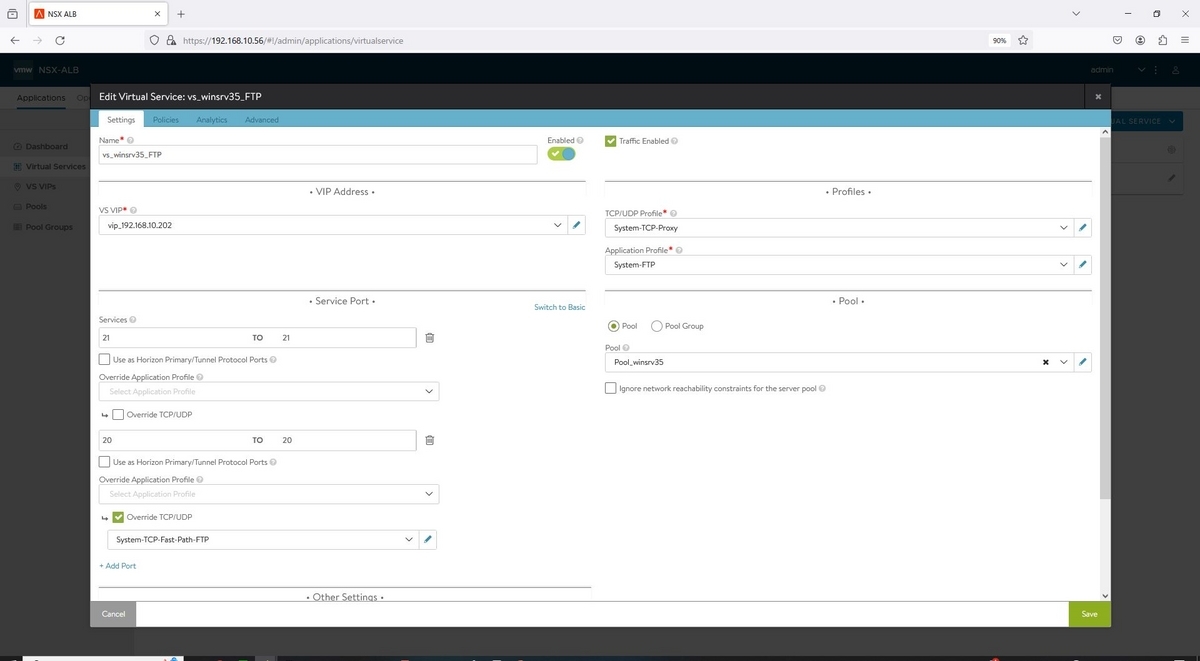Viewport: 1200px width, 661px height.
Task: Open browser extensions icon
Action: [1163, 41]
